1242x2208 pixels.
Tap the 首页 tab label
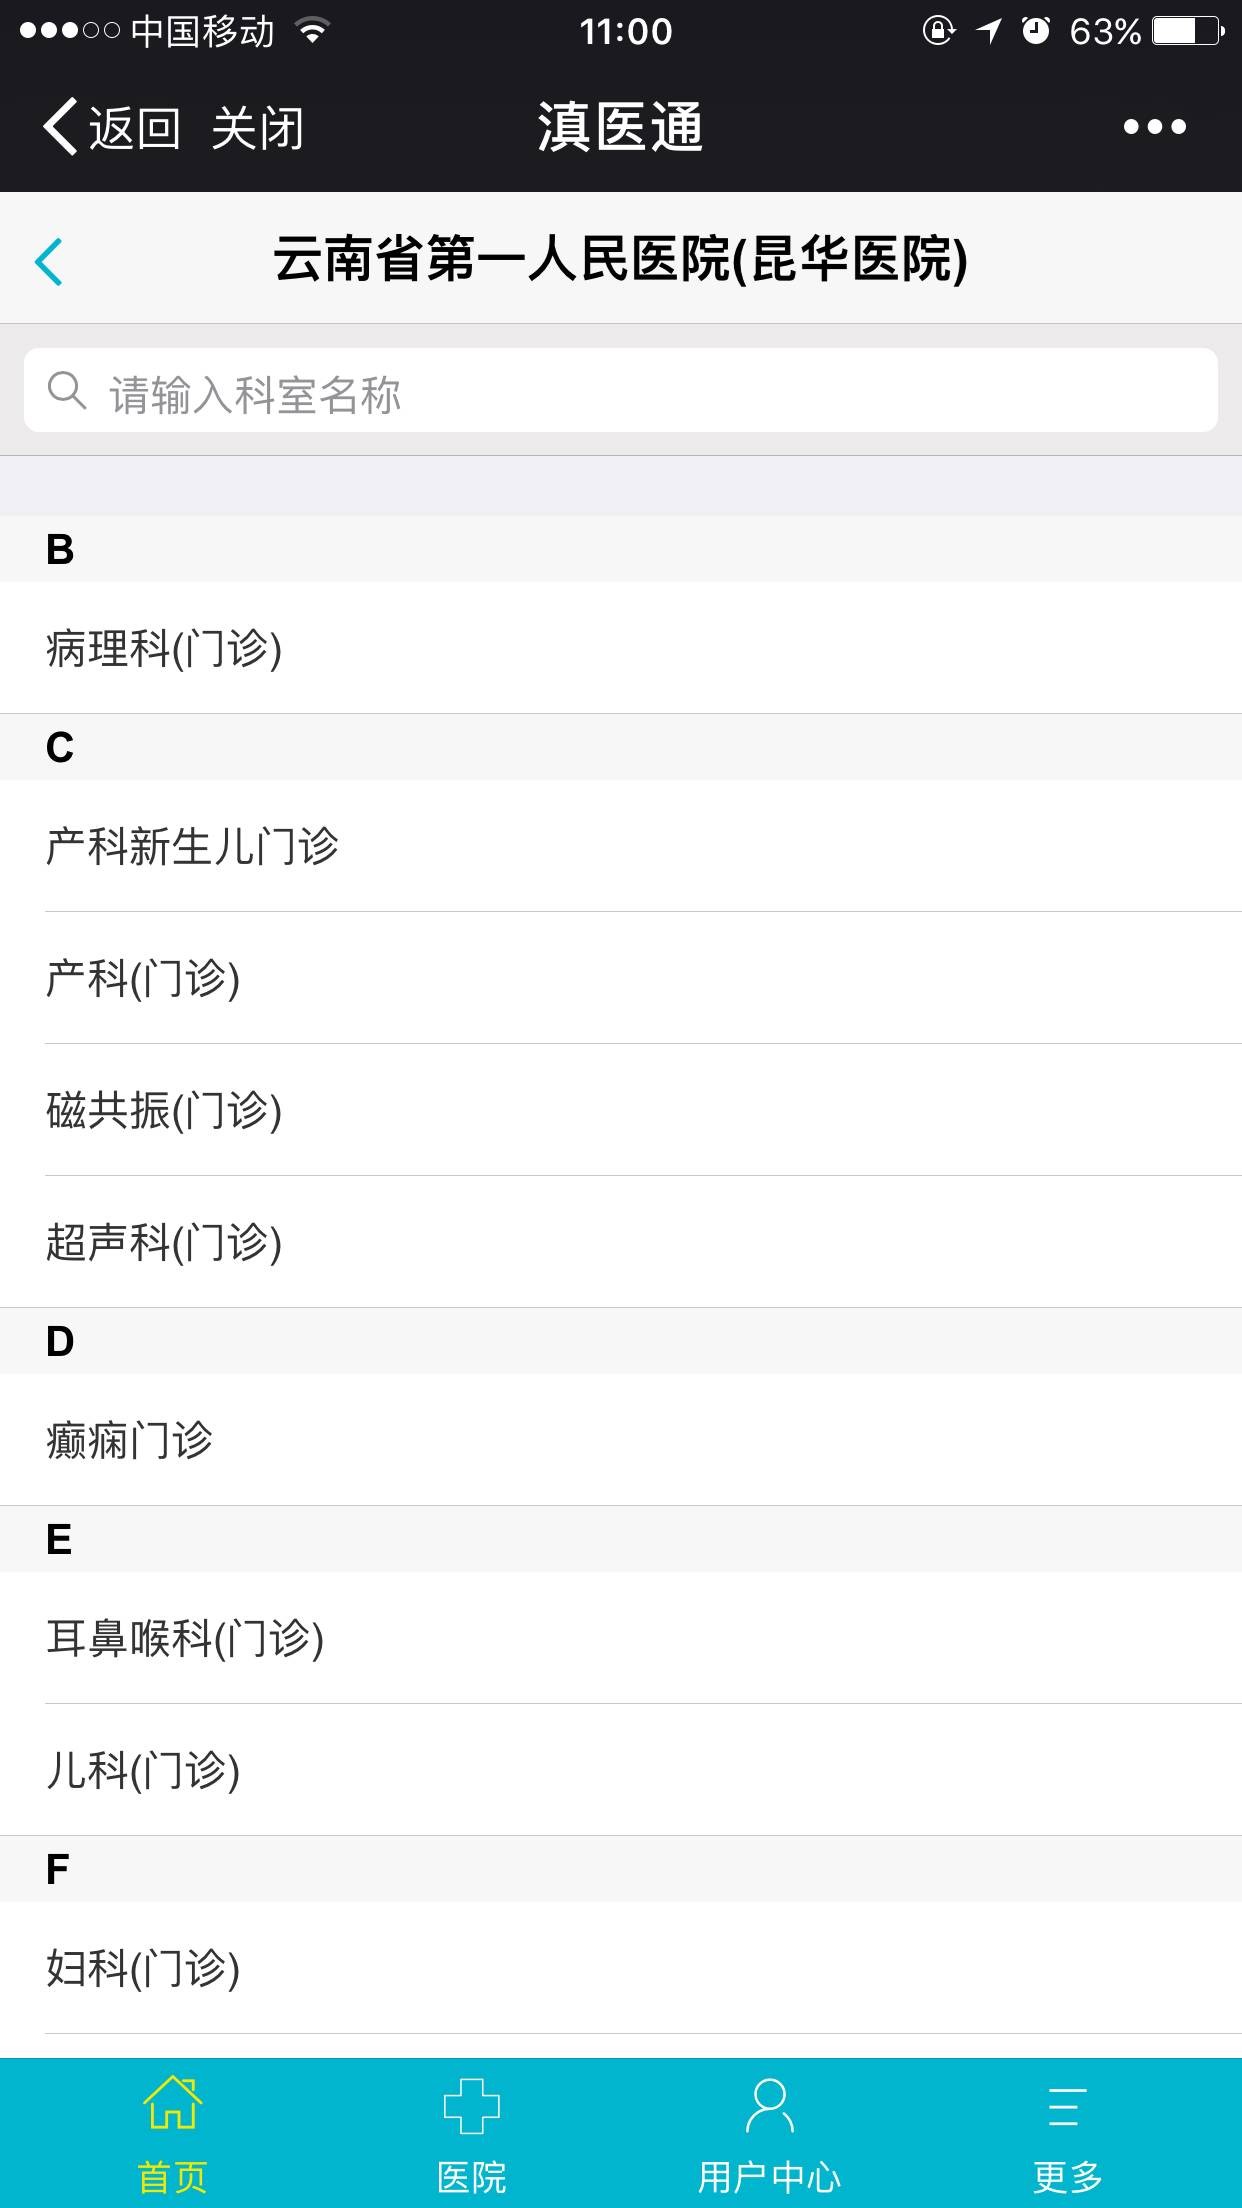tap(172, 2176)
